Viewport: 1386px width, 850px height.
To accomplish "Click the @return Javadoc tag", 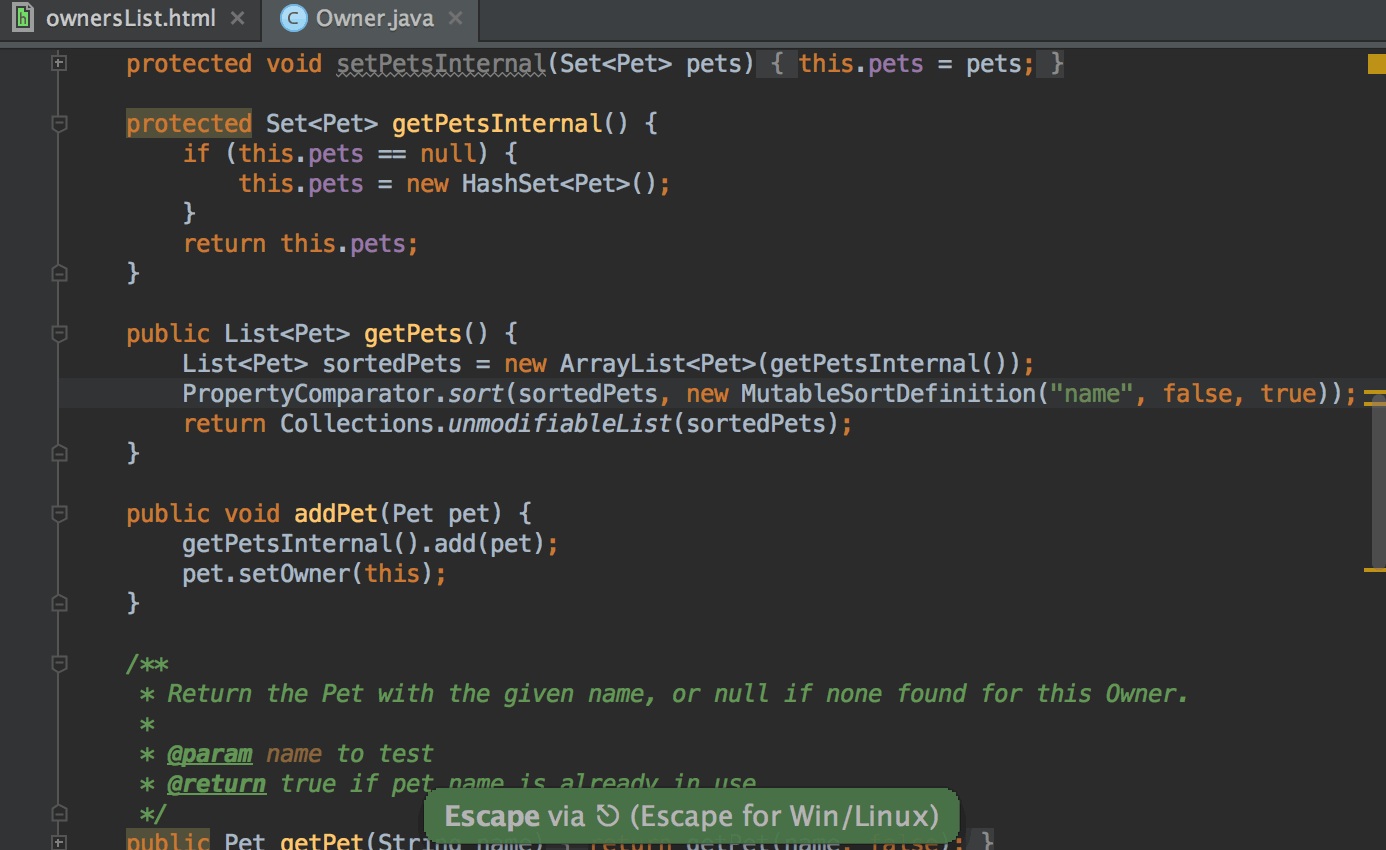I will coord(216,783).
